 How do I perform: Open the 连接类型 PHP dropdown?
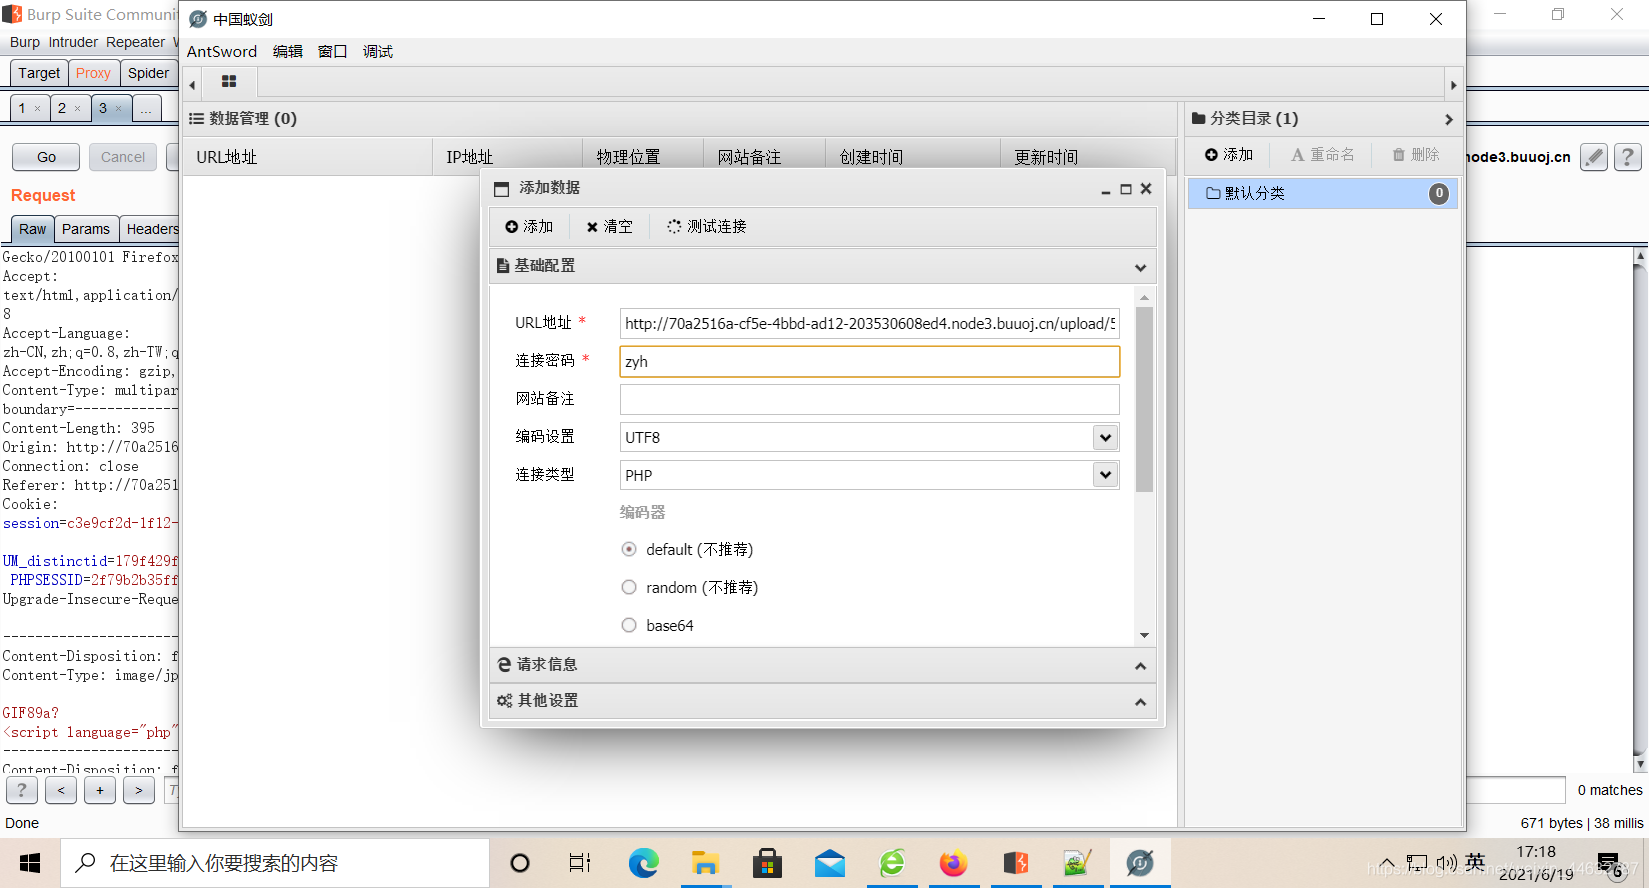pyautogui.click(x=1105, y=475)
